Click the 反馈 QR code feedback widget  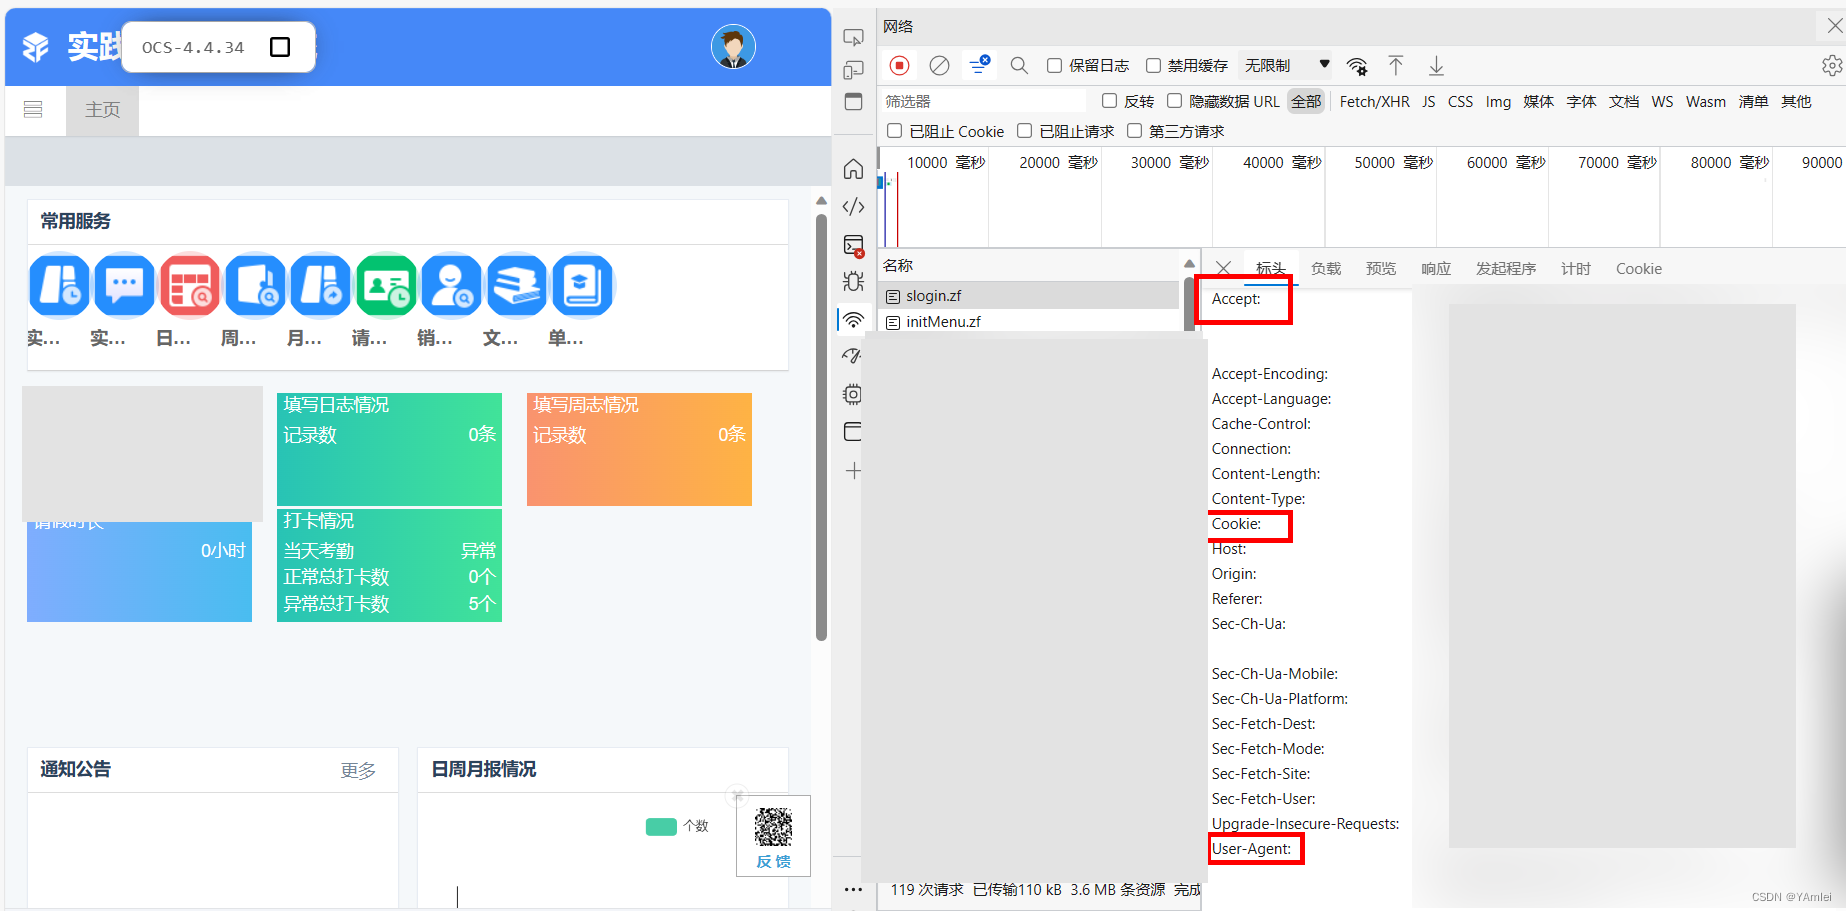click(773, 837)
